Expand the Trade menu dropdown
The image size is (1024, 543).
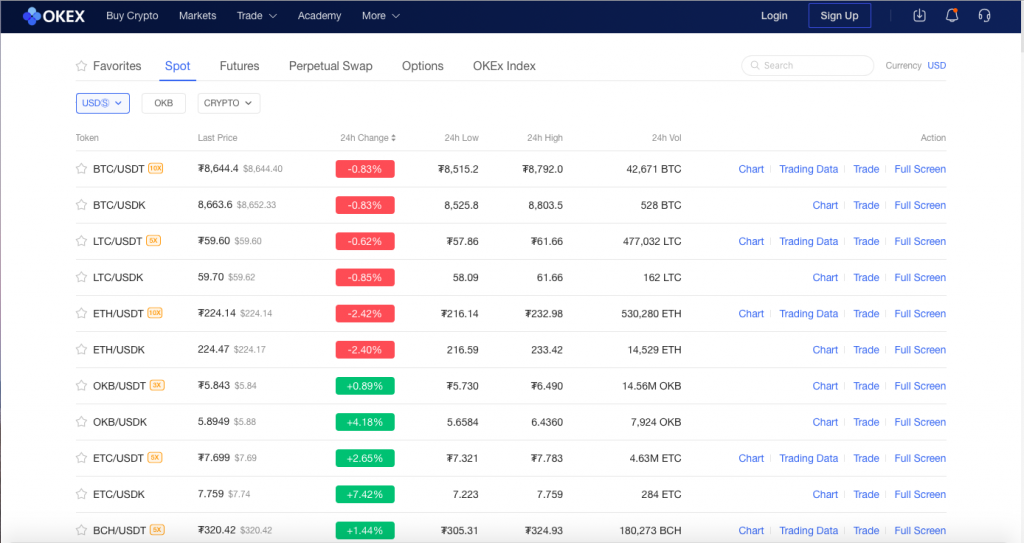257,16
